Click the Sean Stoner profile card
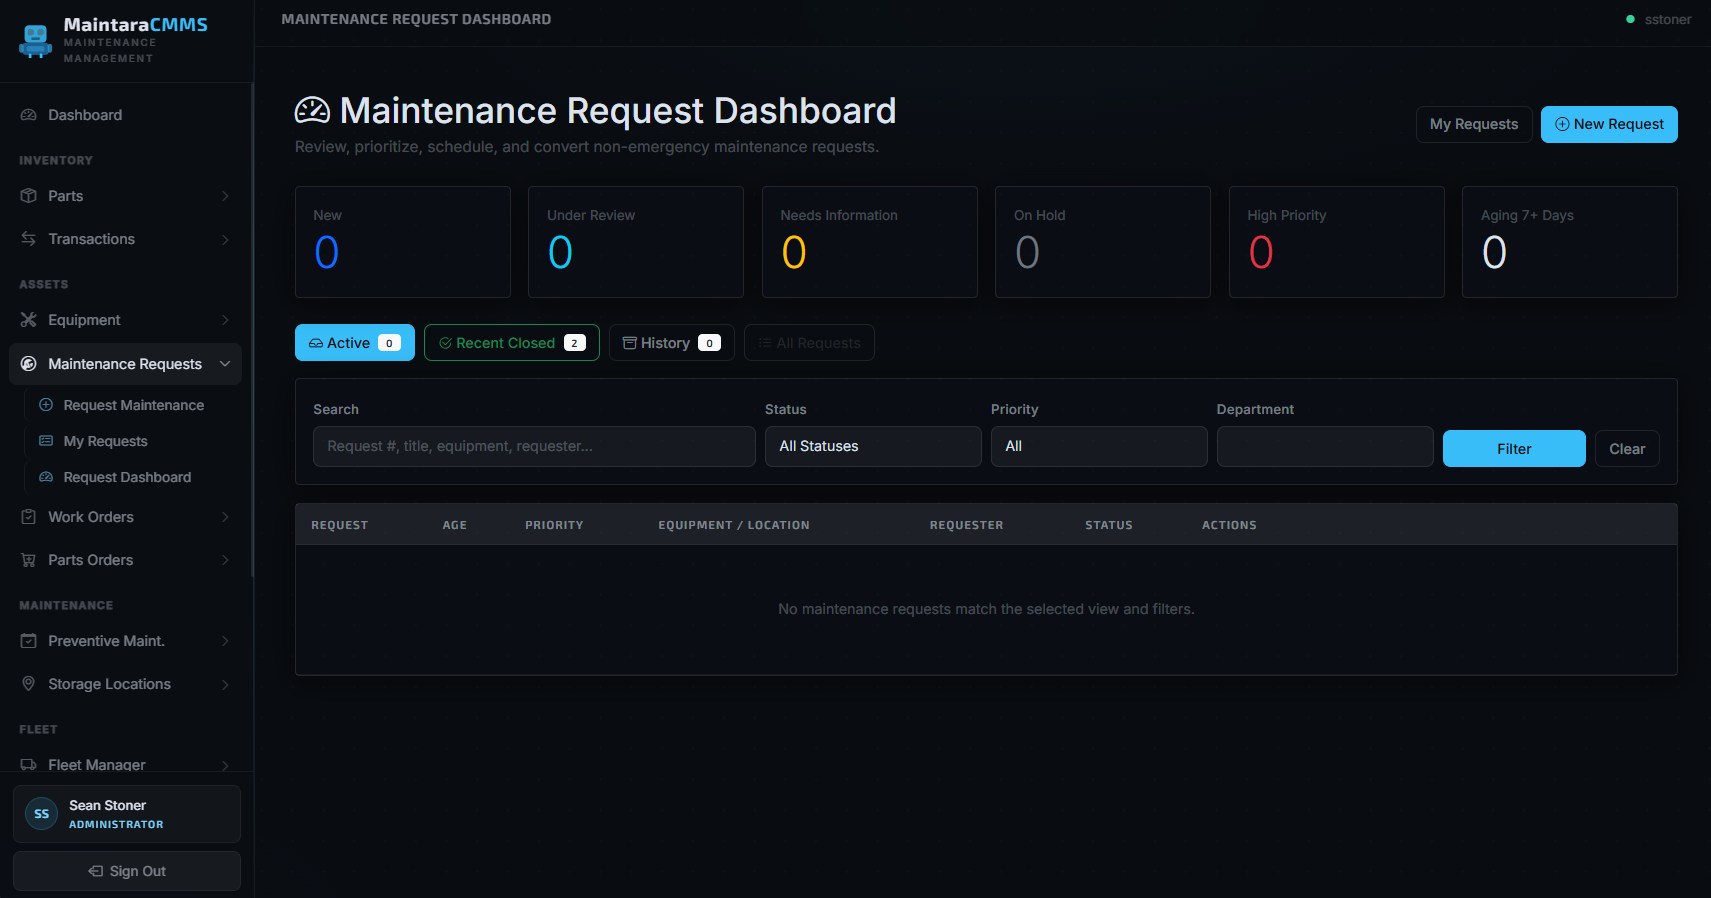Image resolution: width=1711 pixels, height=898 pixels. (127, 814)
